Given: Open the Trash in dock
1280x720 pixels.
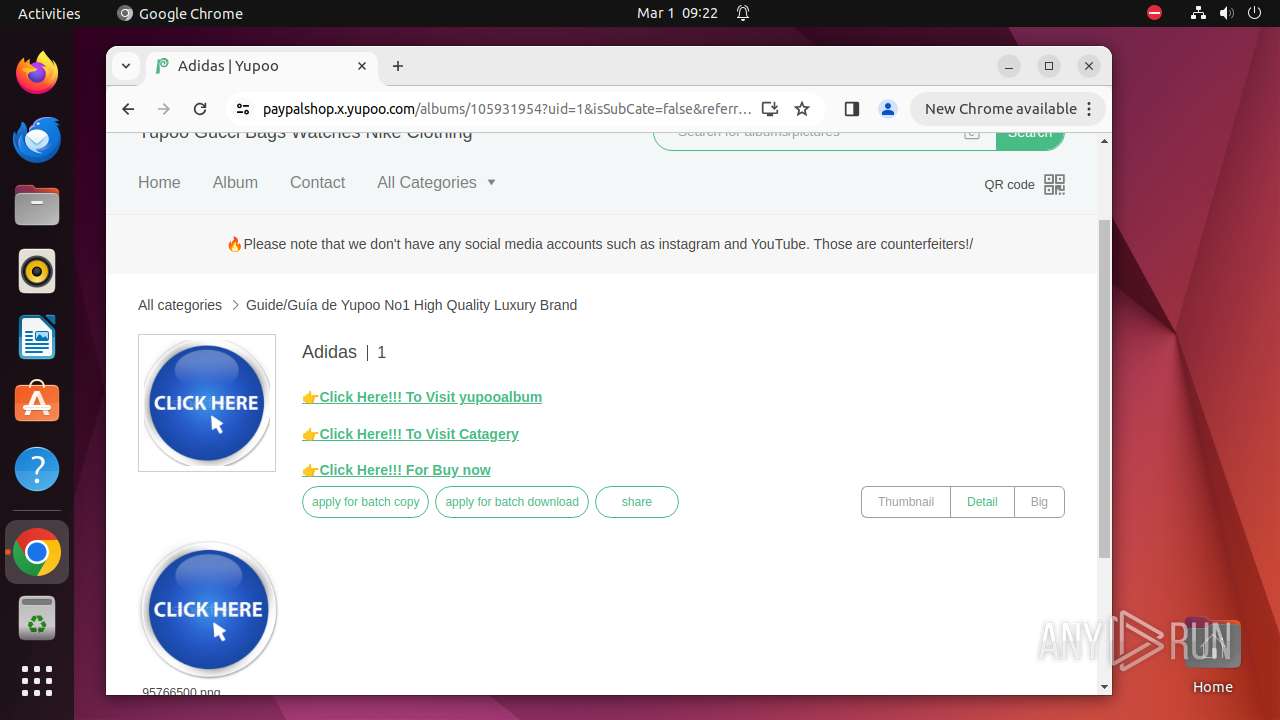Looking at the screenshot, I should point(37,619).
